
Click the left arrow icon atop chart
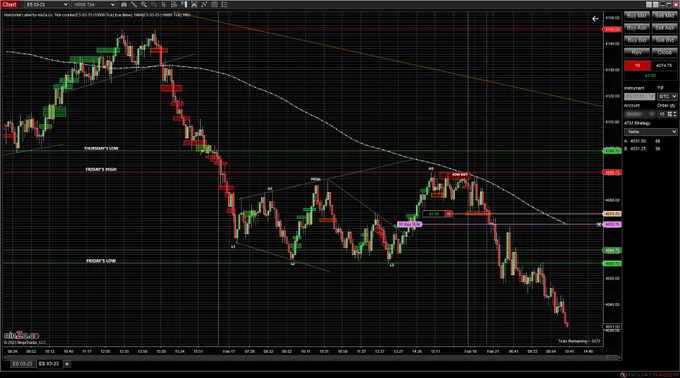(x=595, y=19)
